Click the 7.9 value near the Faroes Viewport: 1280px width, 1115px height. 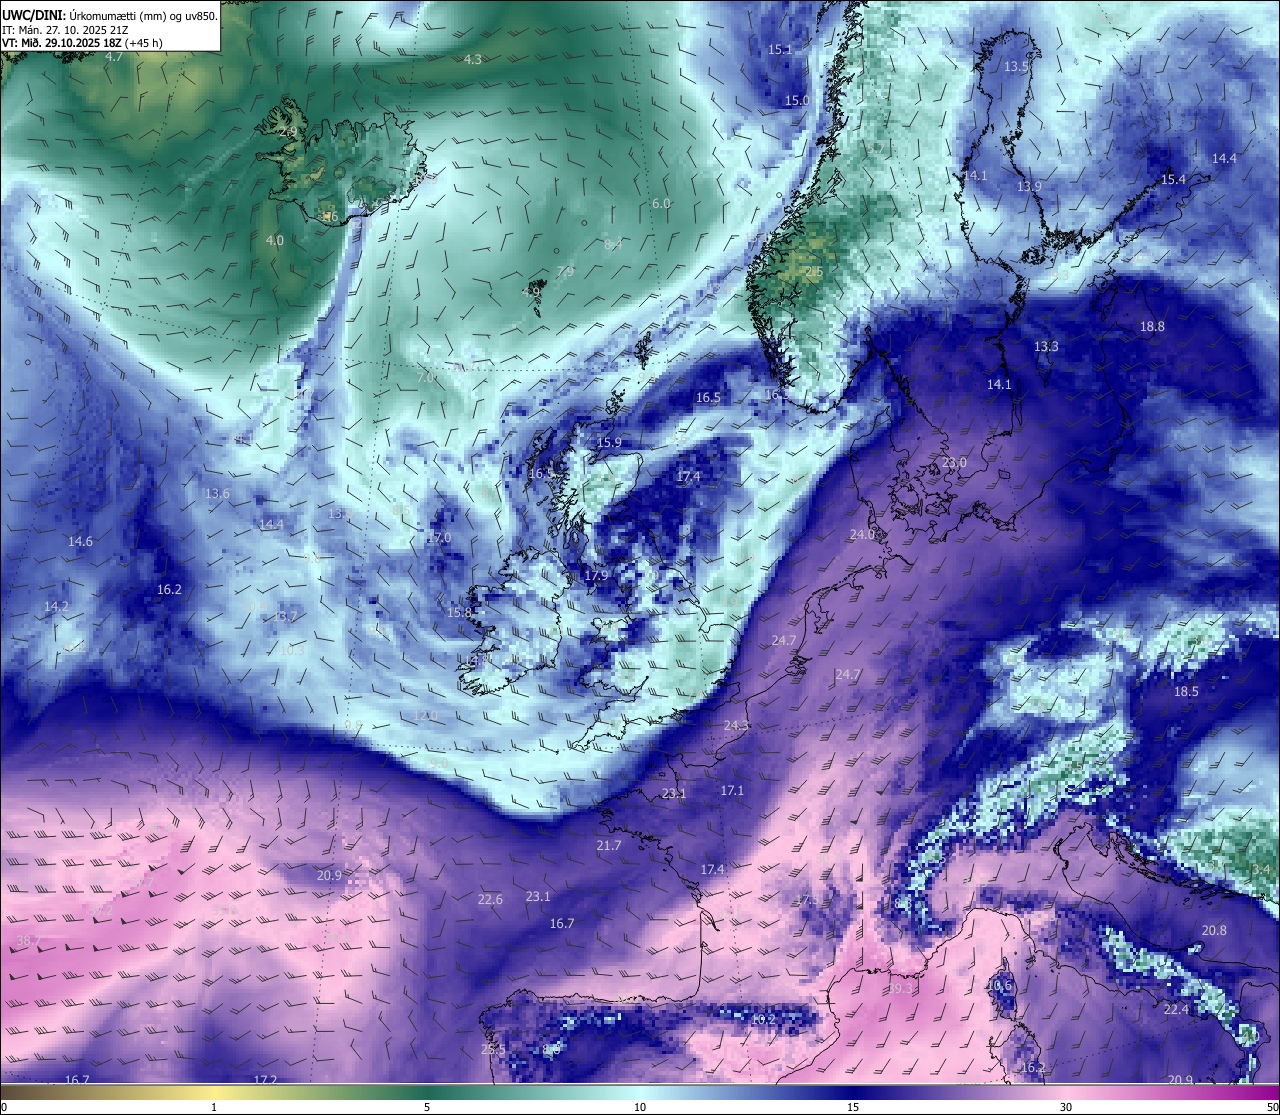(x=565, y=272)
